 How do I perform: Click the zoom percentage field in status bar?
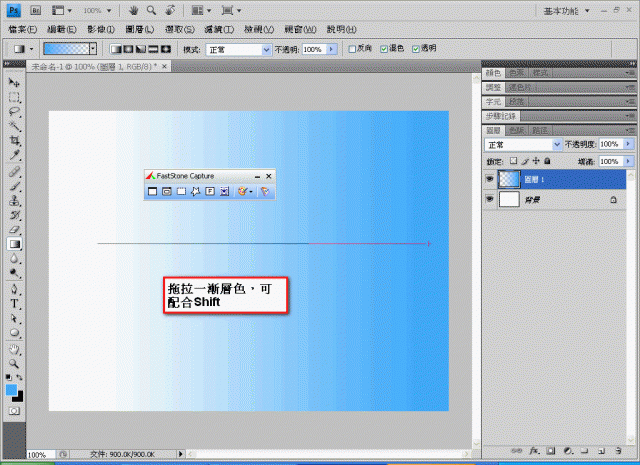(x=40, y=454)
